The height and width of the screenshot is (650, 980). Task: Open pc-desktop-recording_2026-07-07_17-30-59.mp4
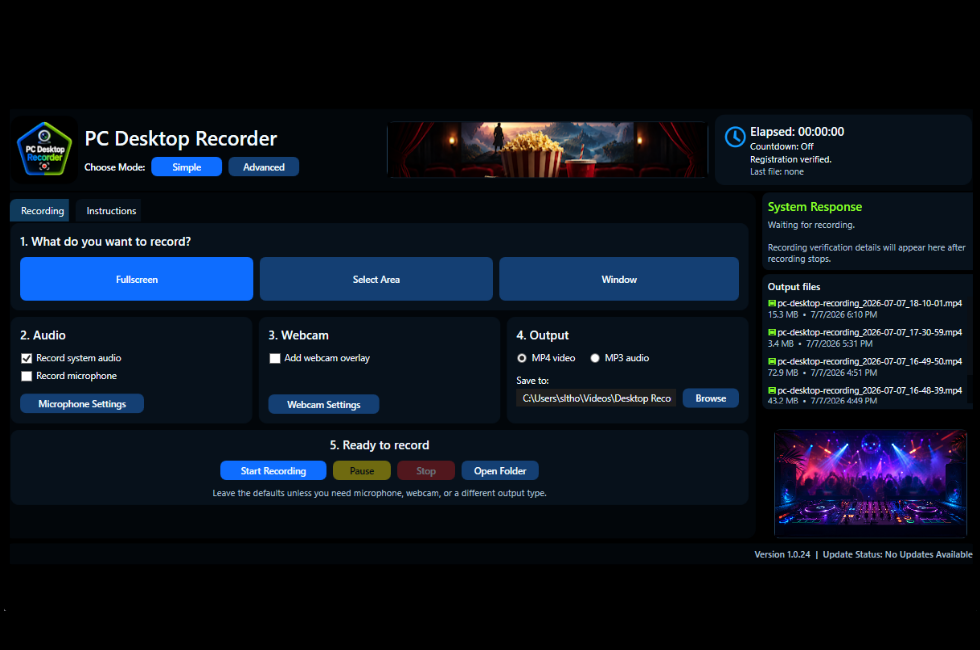click(869, 332)
